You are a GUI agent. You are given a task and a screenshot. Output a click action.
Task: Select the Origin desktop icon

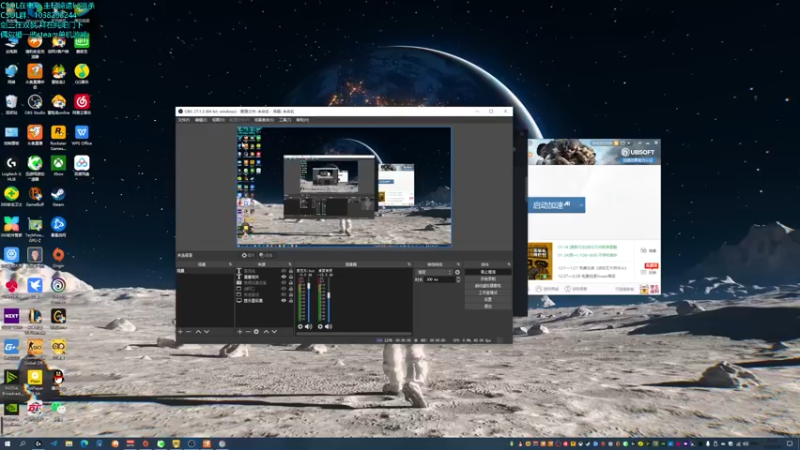click(58, 258)
